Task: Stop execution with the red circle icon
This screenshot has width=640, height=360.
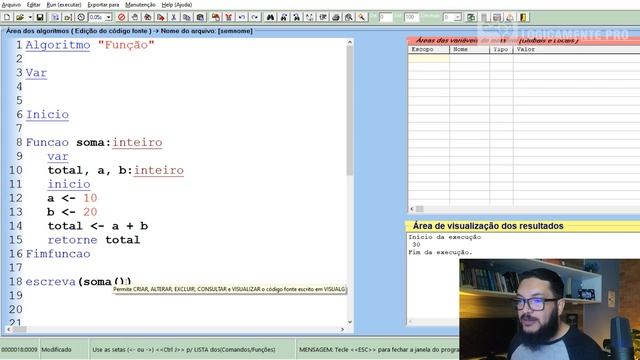Action: [x=121, y=17]
